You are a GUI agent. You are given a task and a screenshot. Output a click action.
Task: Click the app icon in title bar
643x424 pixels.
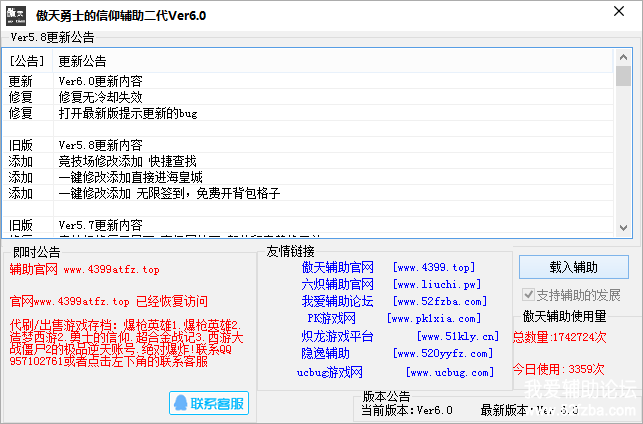(16, 16)
